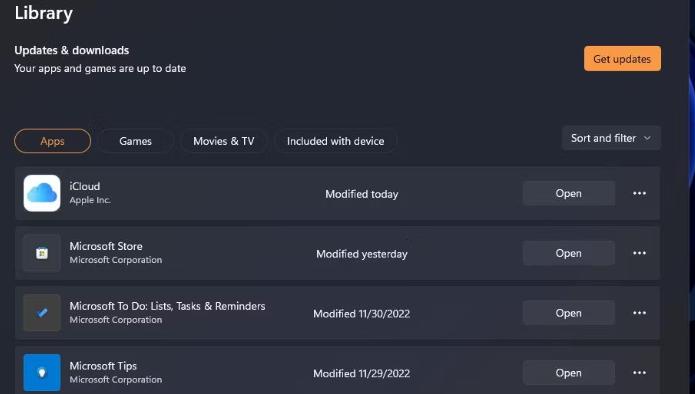Open Microsoft To Do app
This screenshot has height=394, width=695.
point(569,313)
